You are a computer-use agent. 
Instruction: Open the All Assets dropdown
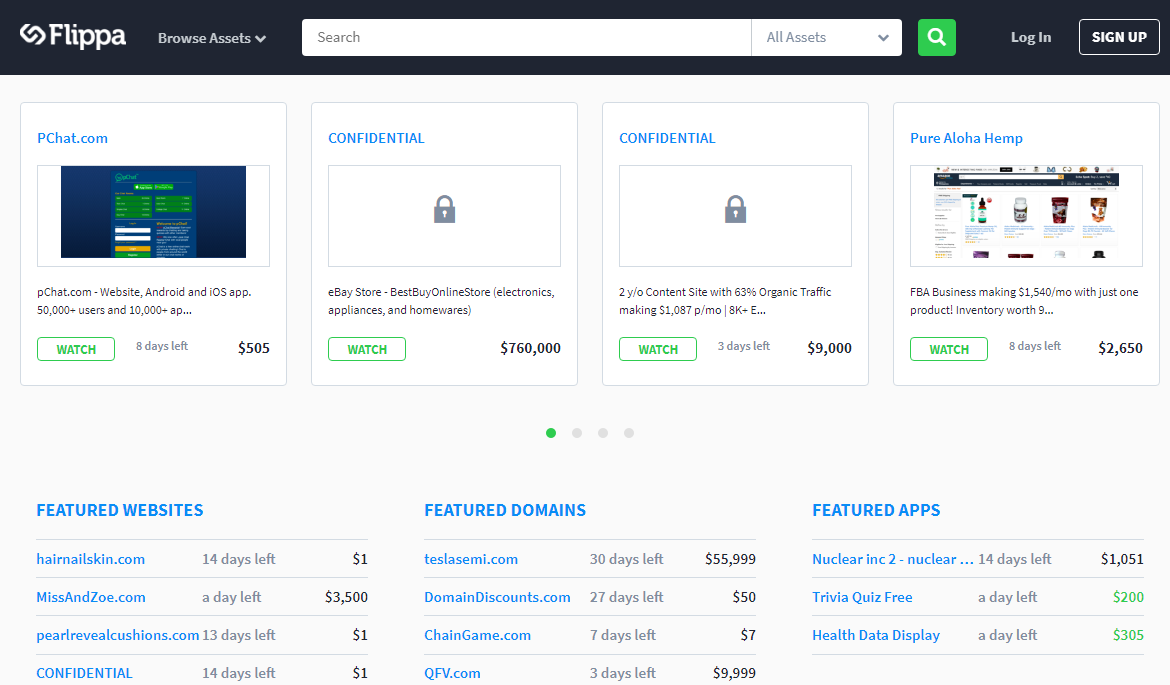tap(827, 37)
